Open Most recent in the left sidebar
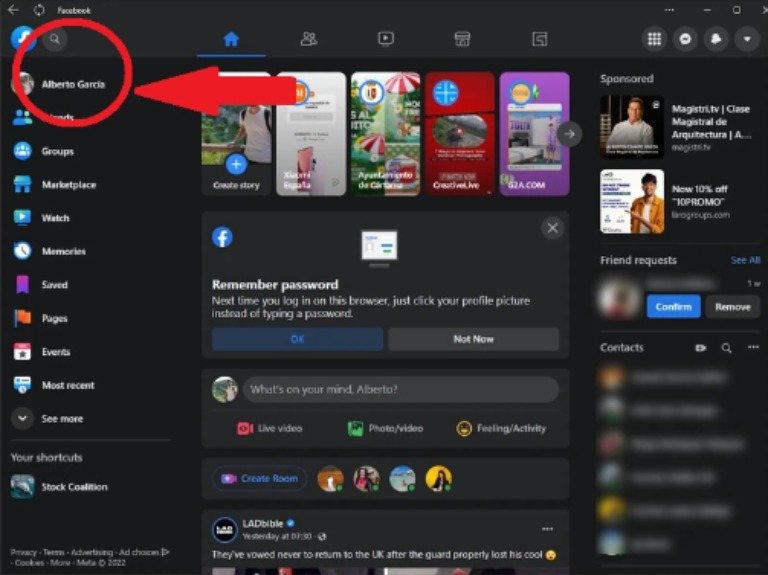The image size is (768, 575). [x=68, y=385]
